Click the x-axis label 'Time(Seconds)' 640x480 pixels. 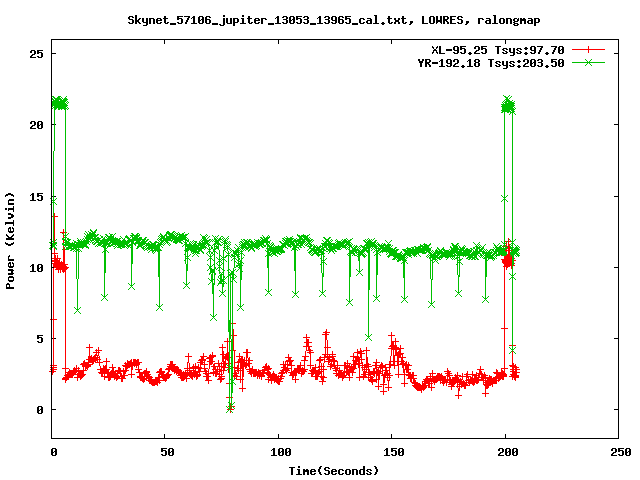tap(333, 471)
